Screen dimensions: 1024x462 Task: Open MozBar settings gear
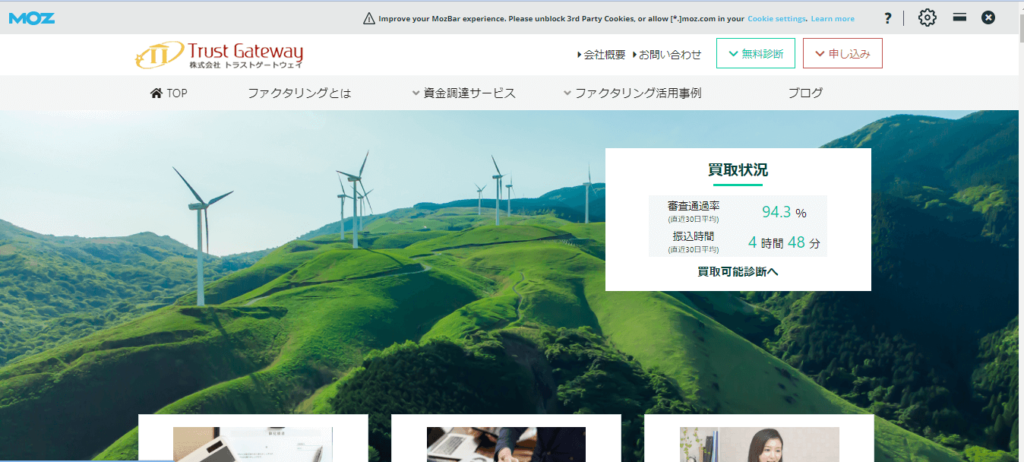click(x=926, y=17)
